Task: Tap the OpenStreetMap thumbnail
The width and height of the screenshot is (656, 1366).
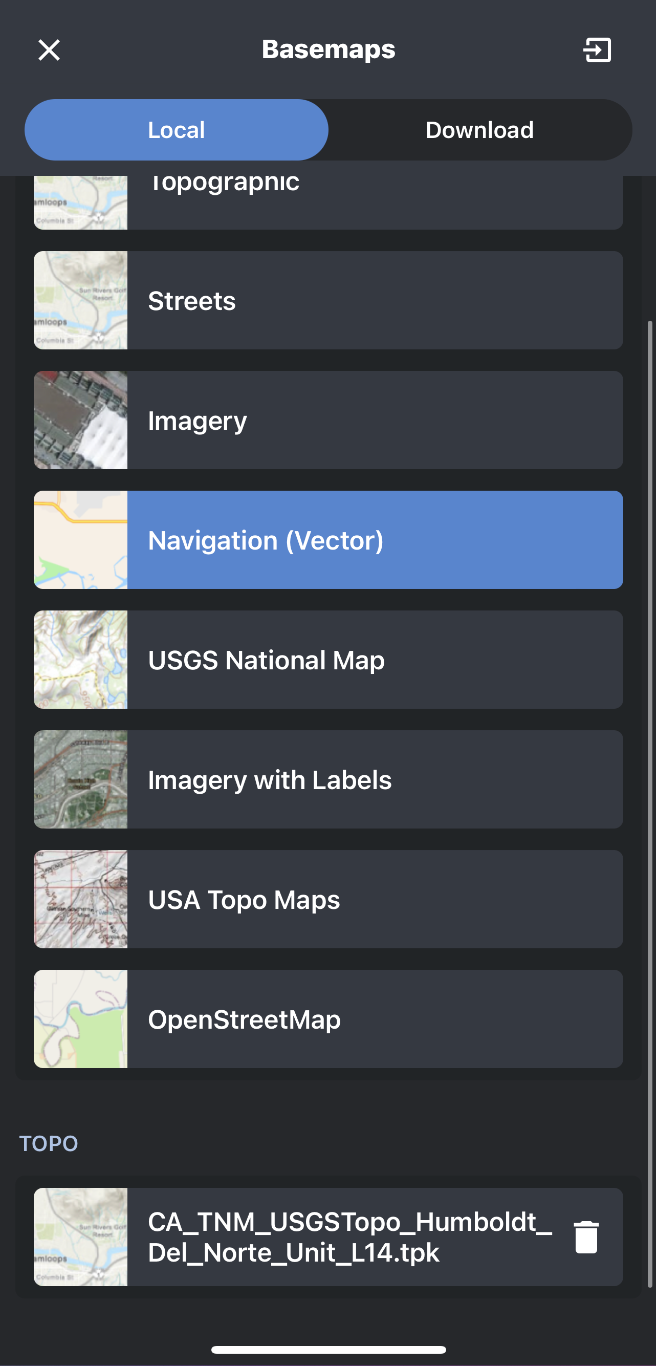Action: point(81,1020)
